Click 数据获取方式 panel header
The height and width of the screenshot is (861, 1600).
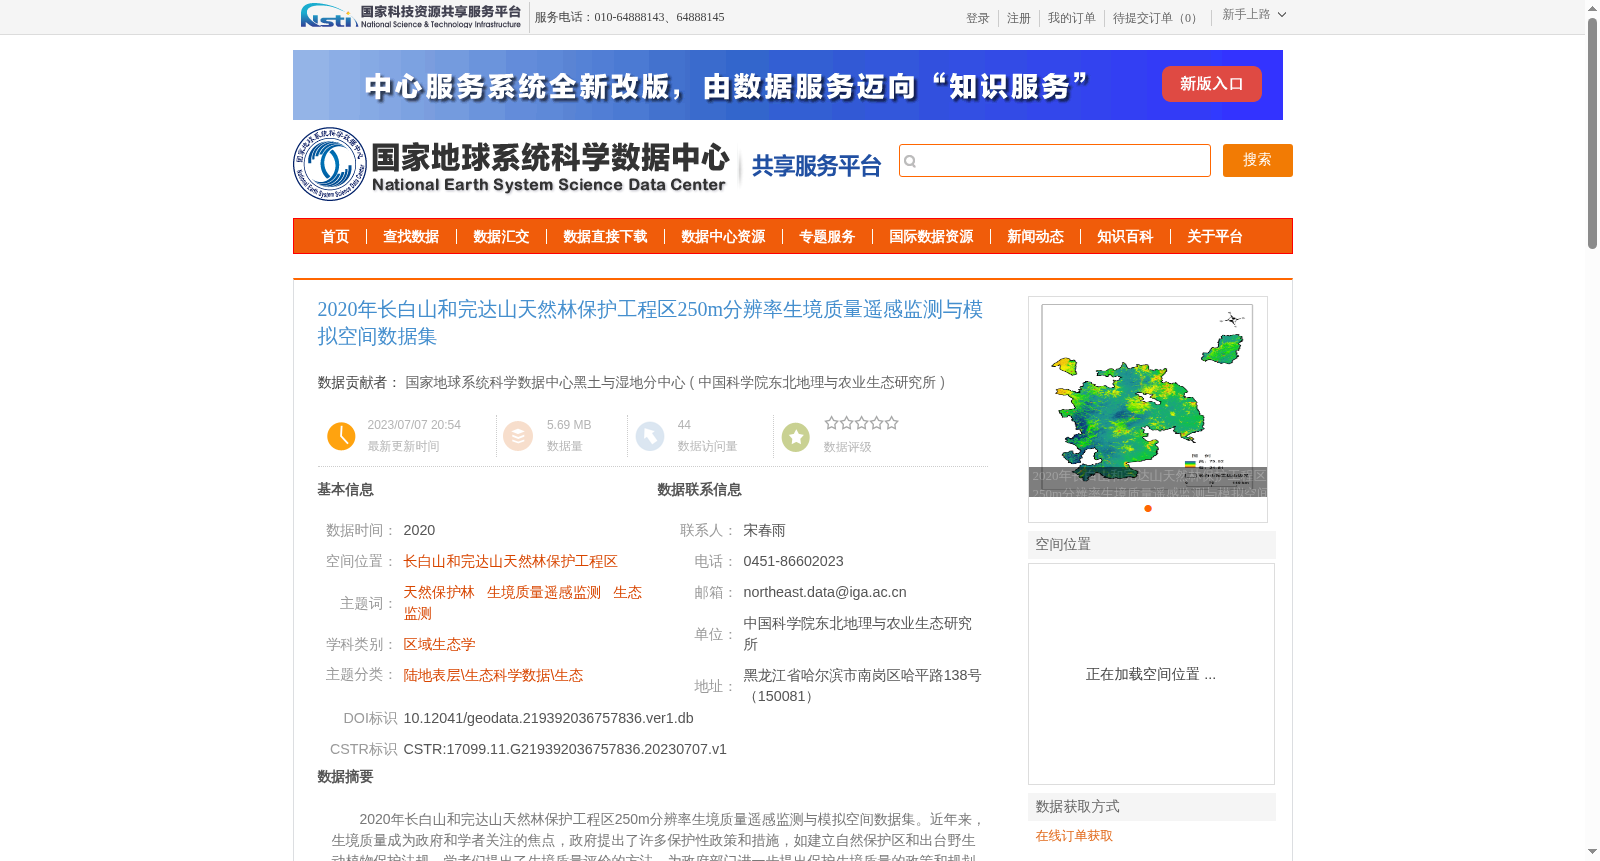tap(1152, 806)
